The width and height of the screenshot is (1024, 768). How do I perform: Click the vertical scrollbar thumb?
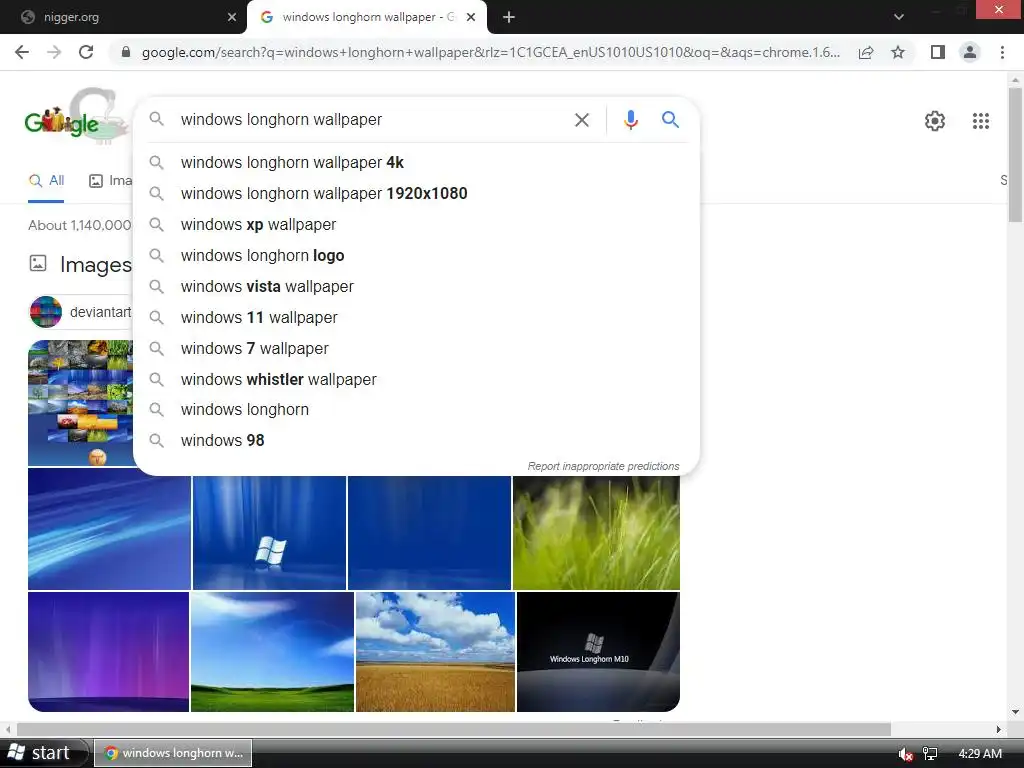coord(1015,154)
